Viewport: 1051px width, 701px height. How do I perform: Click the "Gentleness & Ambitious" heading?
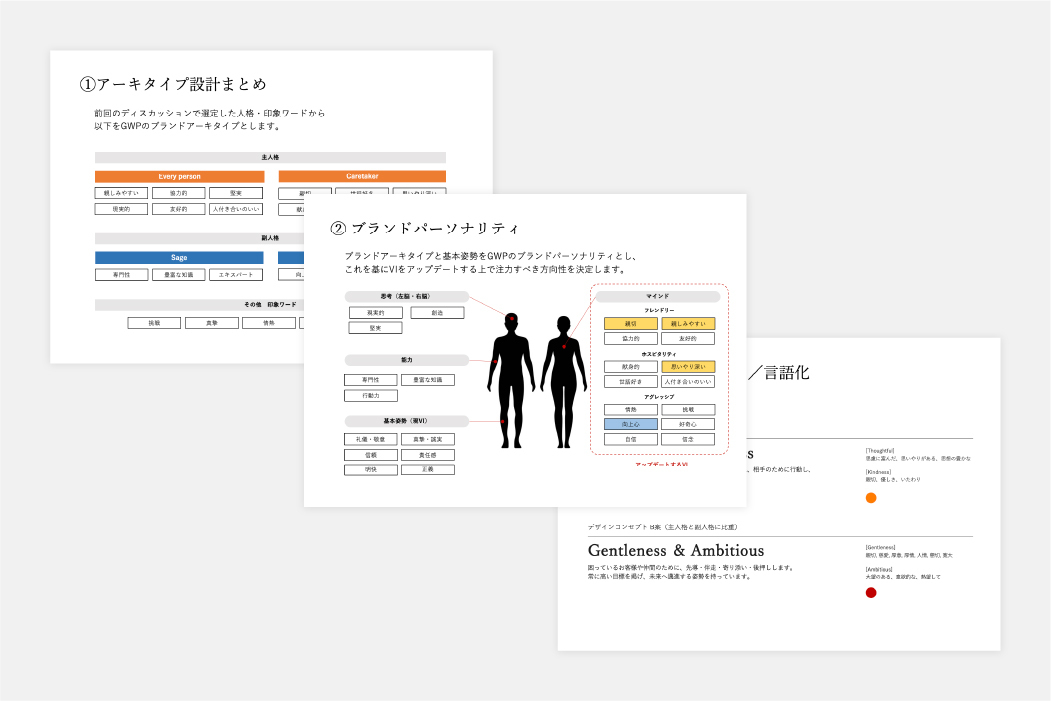(676, 551)
